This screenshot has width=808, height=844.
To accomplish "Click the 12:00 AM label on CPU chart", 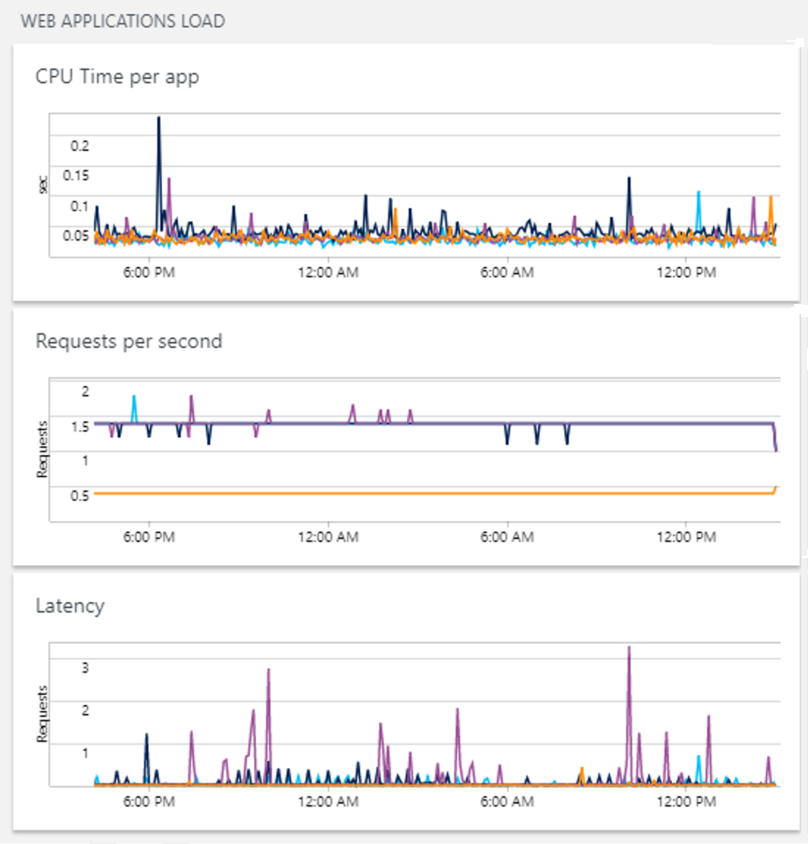I will (x=329, y=272).
